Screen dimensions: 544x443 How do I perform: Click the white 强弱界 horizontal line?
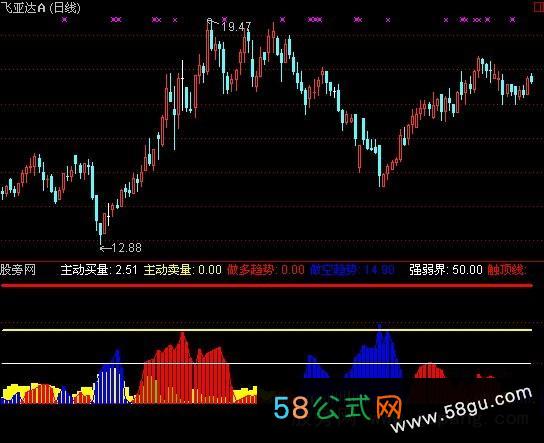pos(266,363)
